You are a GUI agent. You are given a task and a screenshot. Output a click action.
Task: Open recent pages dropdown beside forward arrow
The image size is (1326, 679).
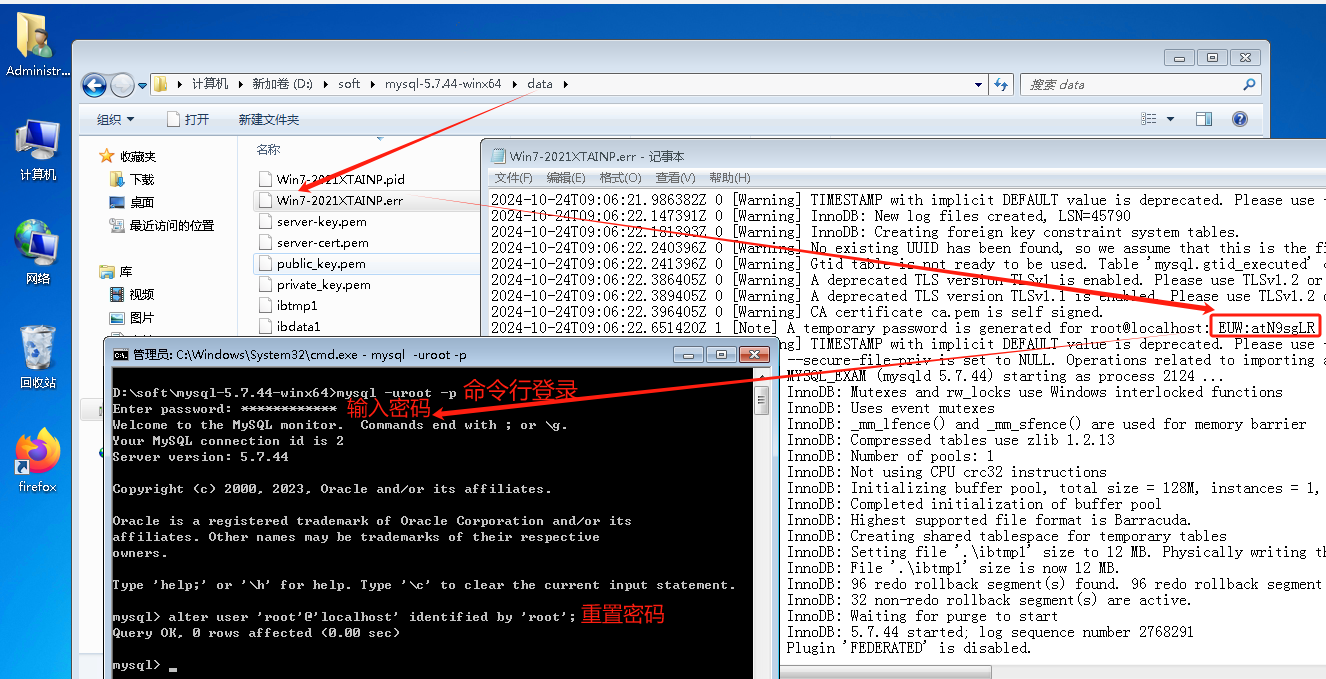[x=142, y=85]
